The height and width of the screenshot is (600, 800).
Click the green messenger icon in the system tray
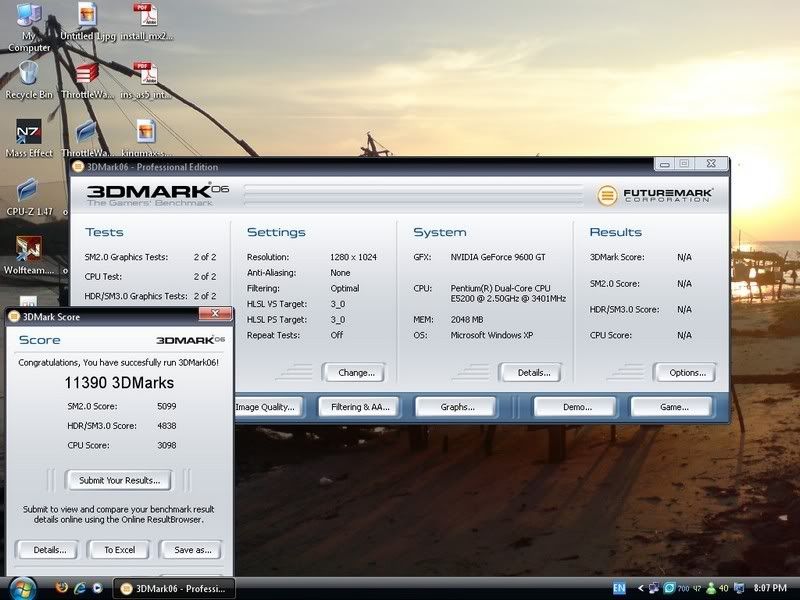[x=712, y=587]
